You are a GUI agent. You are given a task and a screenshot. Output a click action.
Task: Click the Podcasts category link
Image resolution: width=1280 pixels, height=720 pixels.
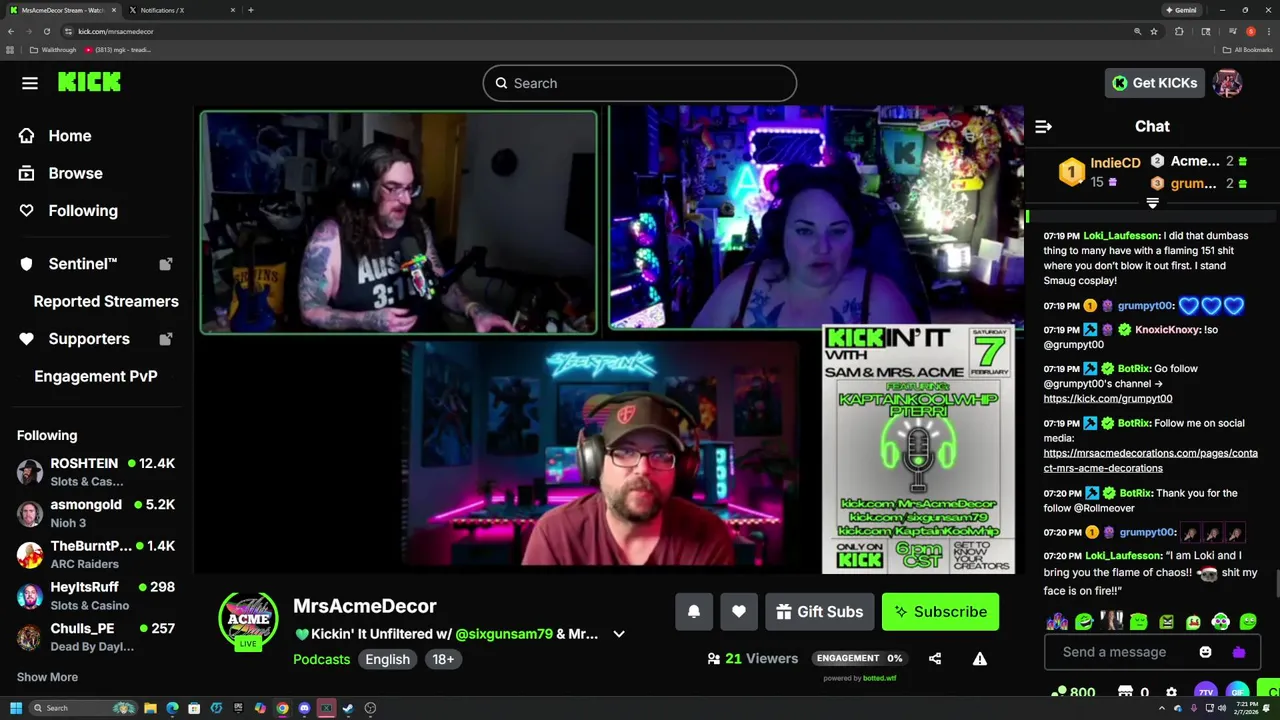[x=321, y=659]
